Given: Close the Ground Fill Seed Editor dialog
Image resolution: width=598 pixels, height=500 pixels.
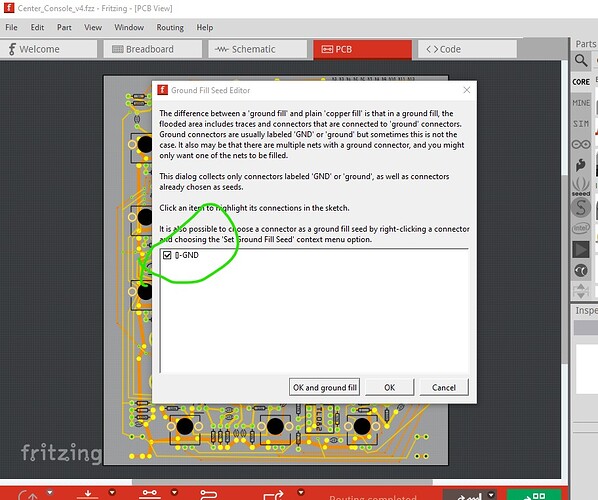Looking at the screenshot, I should coord(467,90).
